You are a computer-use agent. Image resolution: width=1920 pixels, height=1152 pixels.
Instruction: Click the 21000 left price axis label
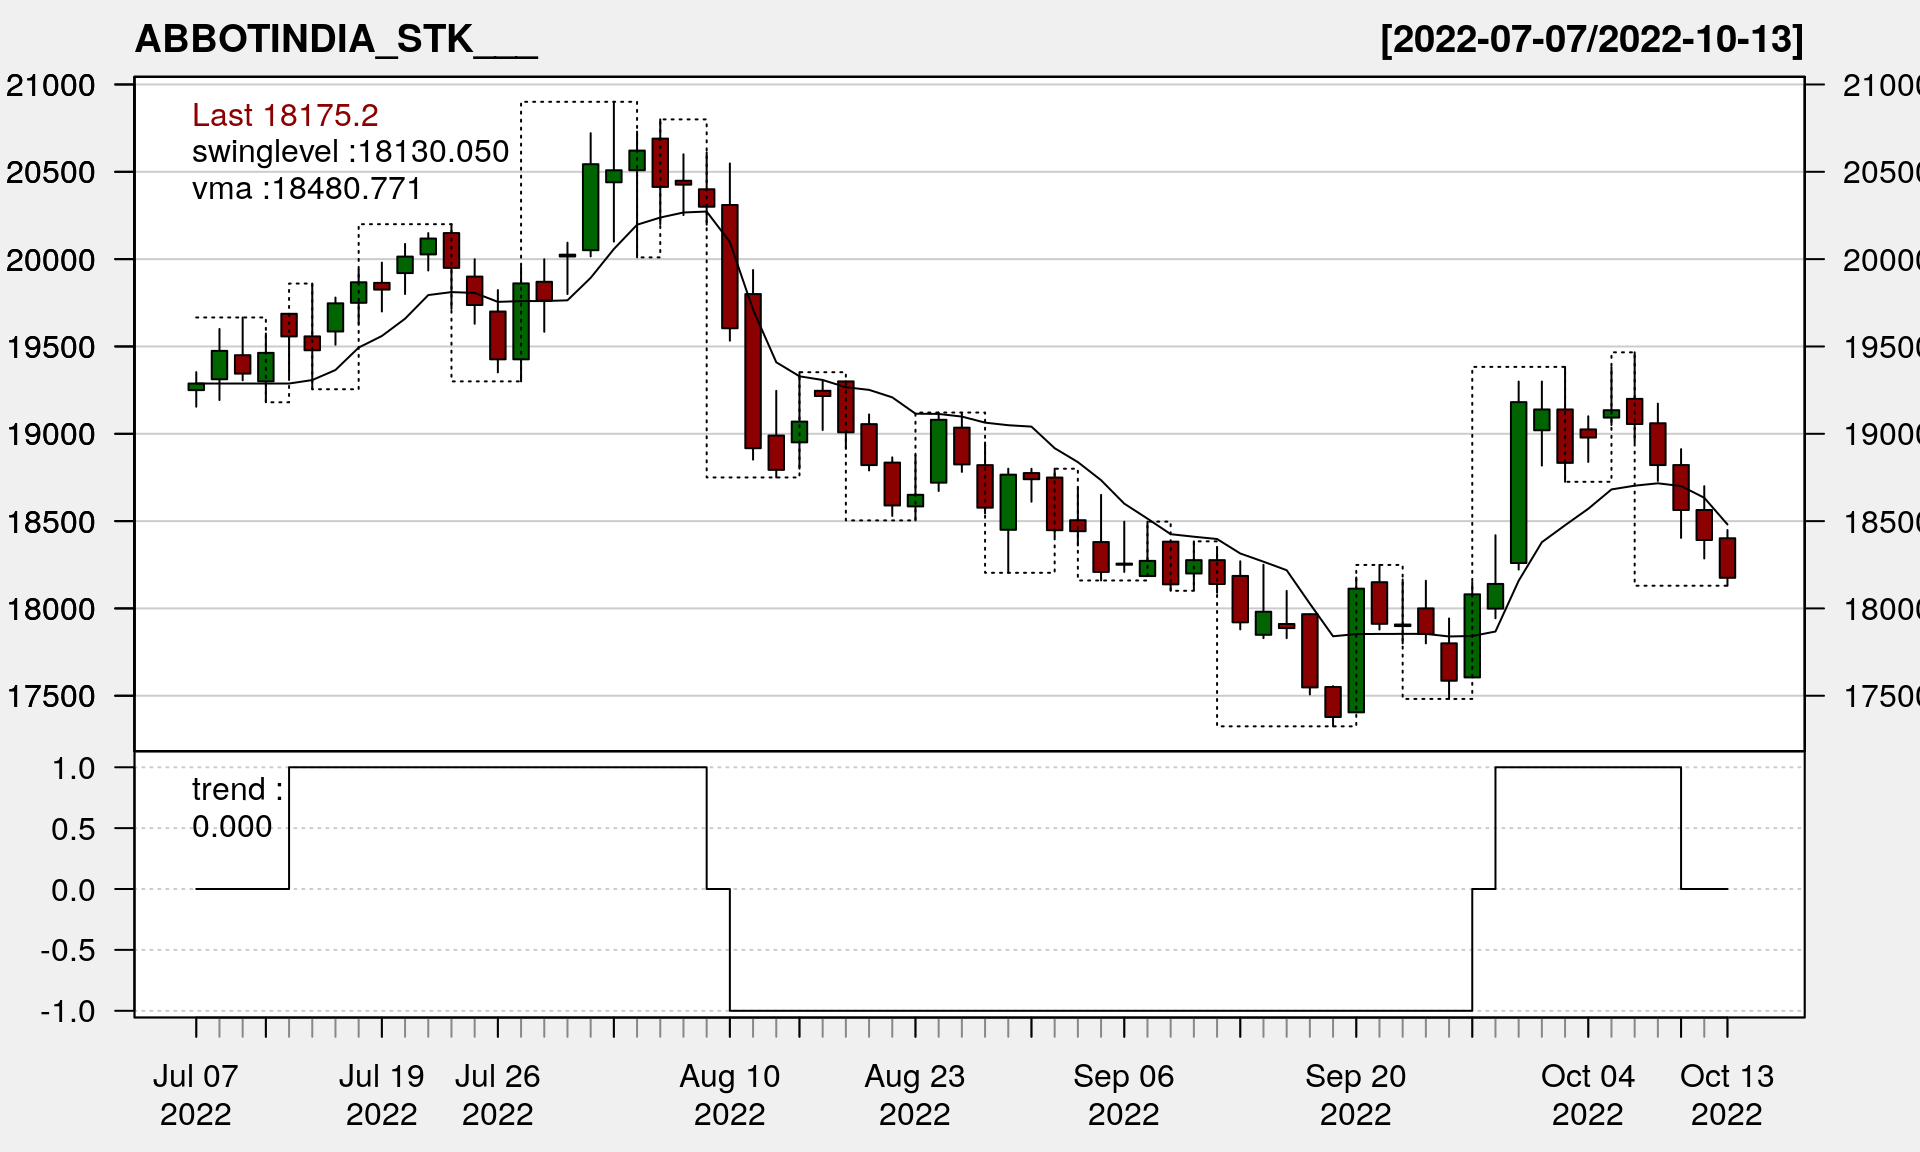click(x=51, y=86)
